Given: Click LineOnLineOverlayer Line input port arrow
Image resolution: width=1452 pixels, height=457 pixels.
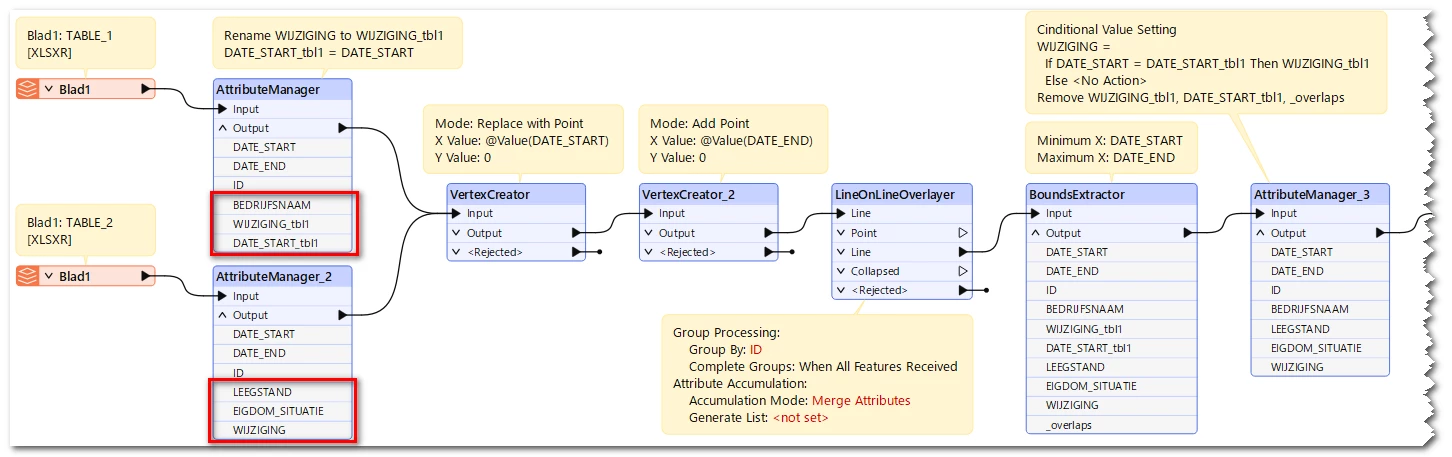Looking at the screenshot, I should tap(842, 213).
